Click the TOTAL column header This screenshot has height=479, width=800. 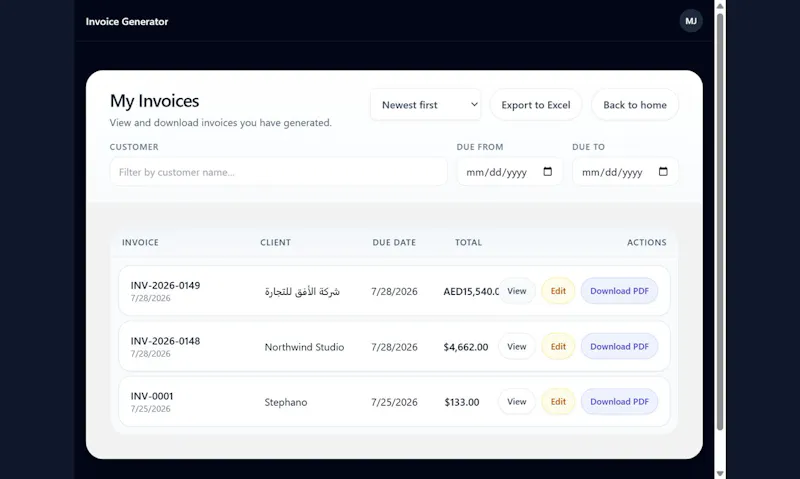468,242
